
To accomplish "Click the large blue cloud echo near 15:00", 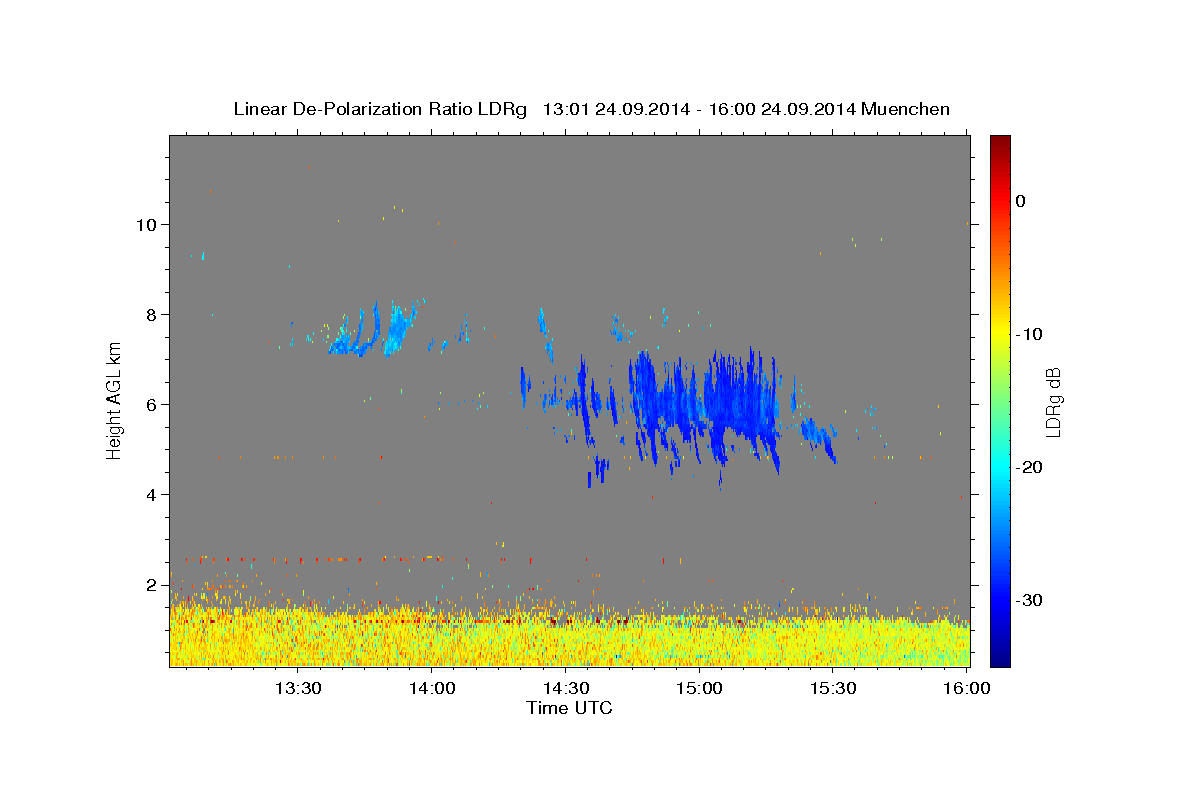I will [705, 405].
